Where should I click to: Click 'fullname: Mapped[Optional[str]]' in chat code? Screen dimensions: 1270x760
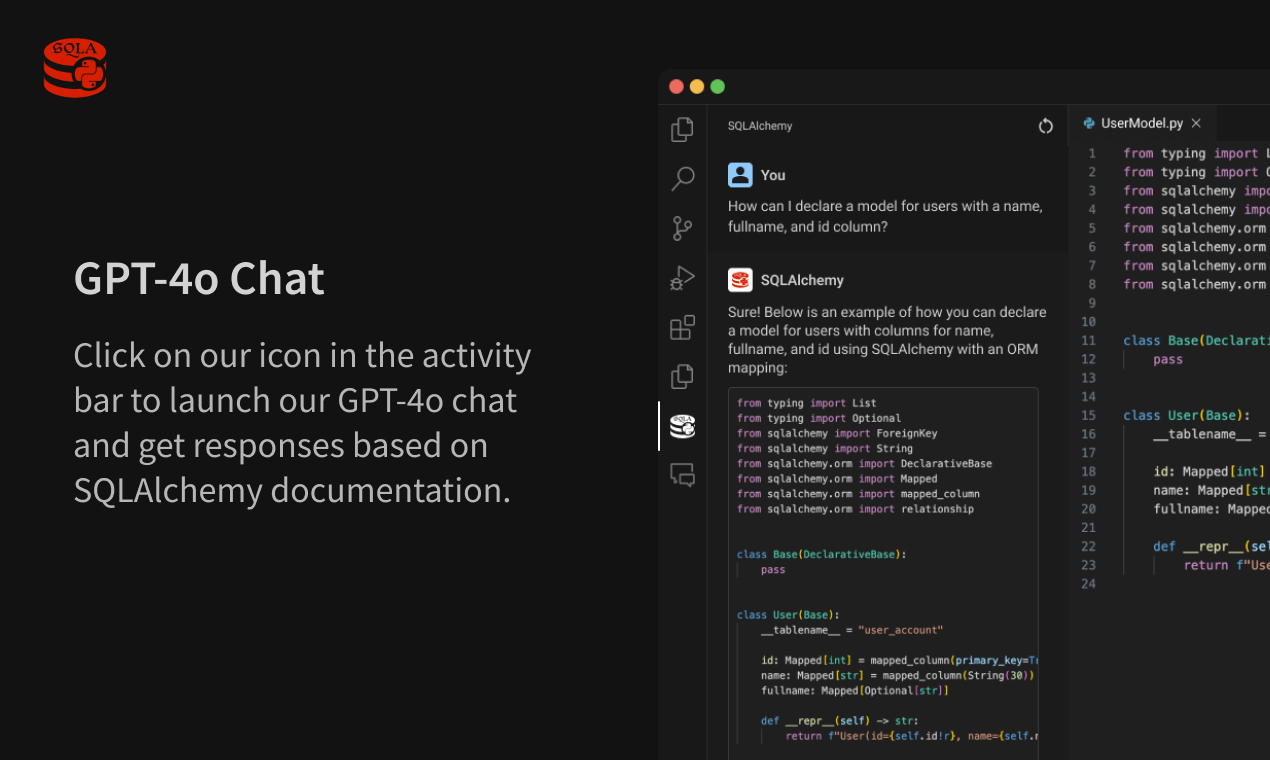pos(855,690)
